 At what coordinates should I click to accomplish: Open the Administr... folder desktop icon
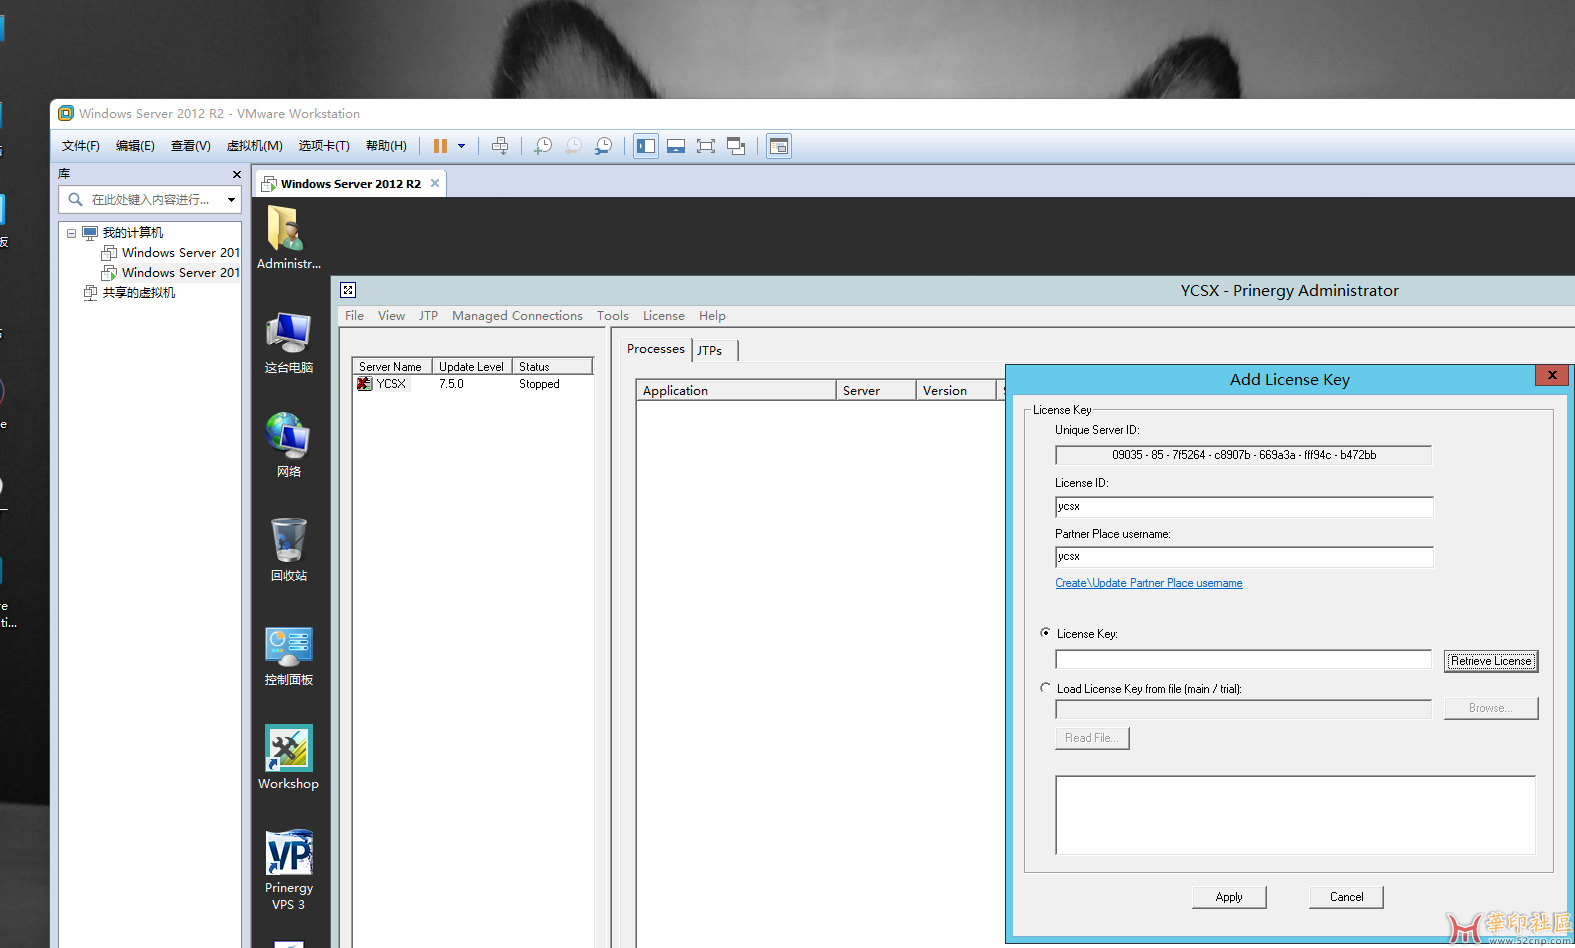pos(289,238)
